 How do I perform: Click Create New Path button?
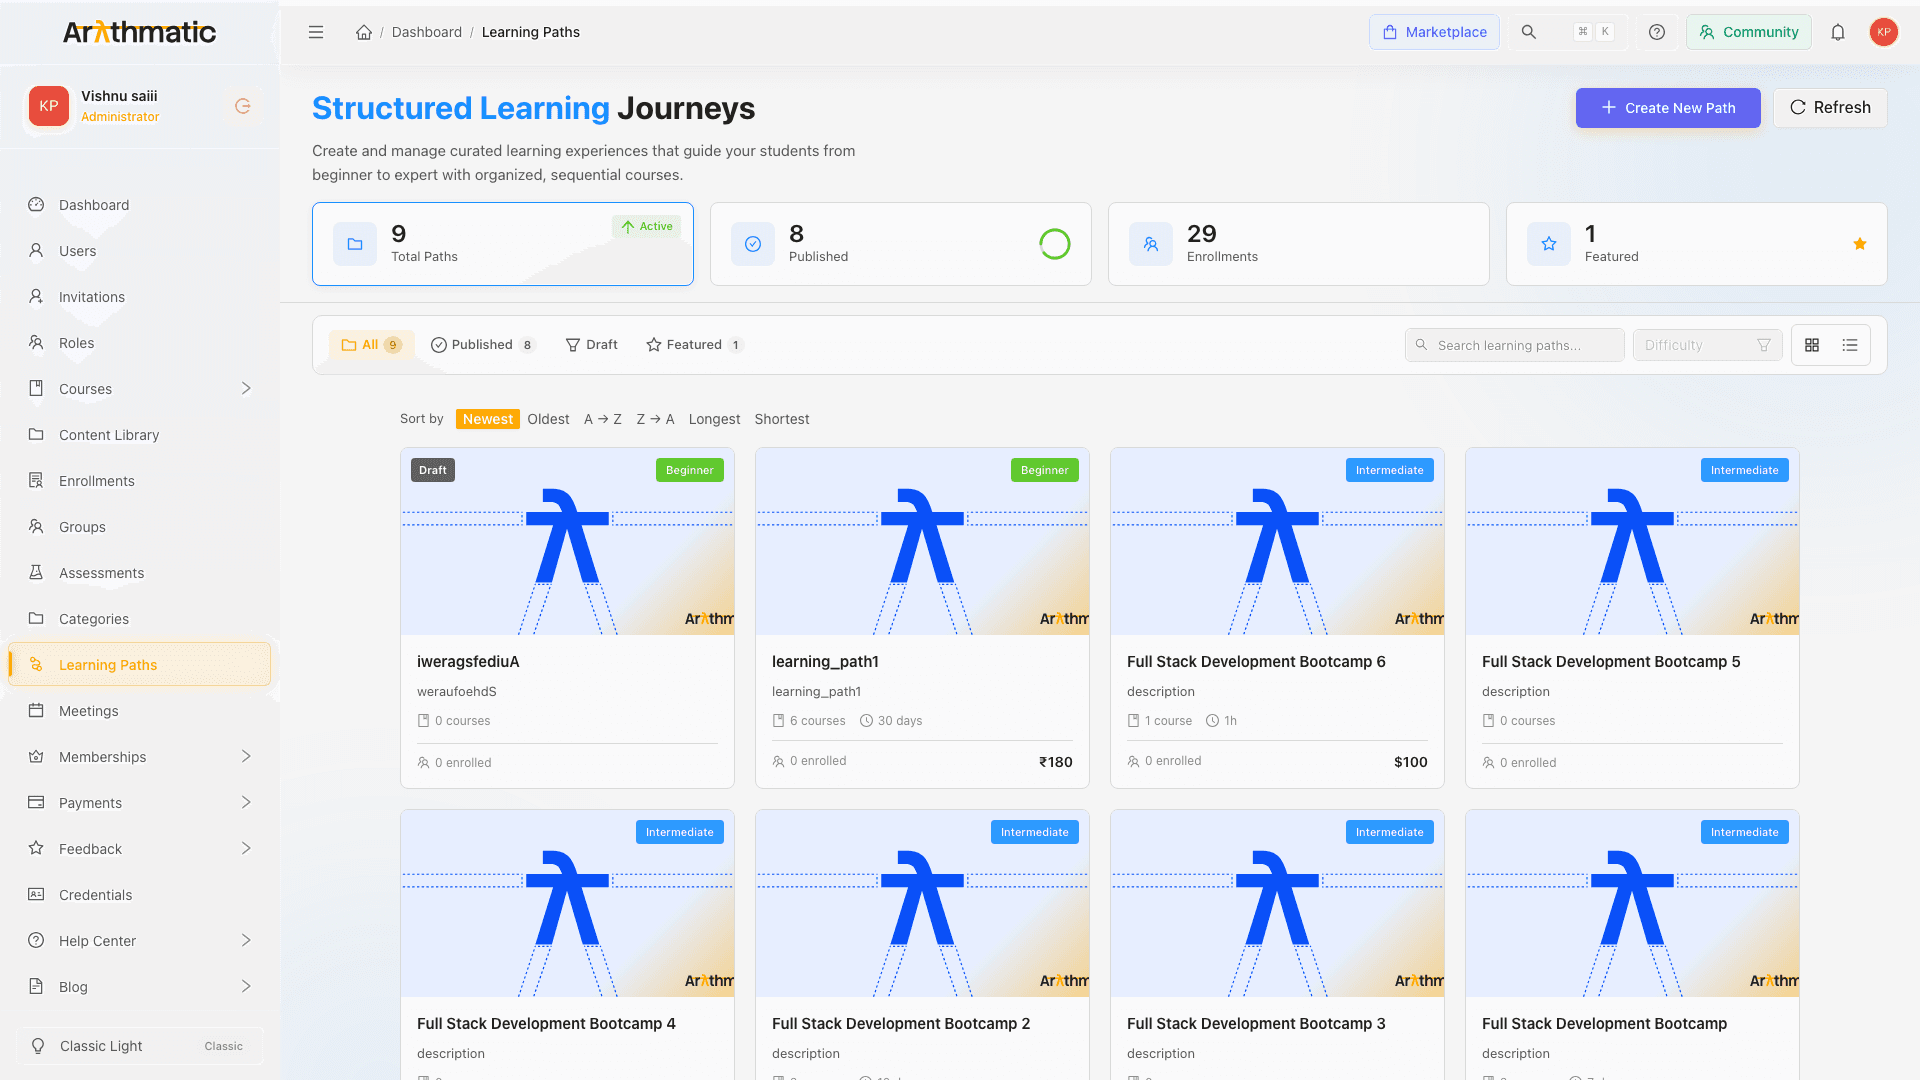coord(1668,108)
